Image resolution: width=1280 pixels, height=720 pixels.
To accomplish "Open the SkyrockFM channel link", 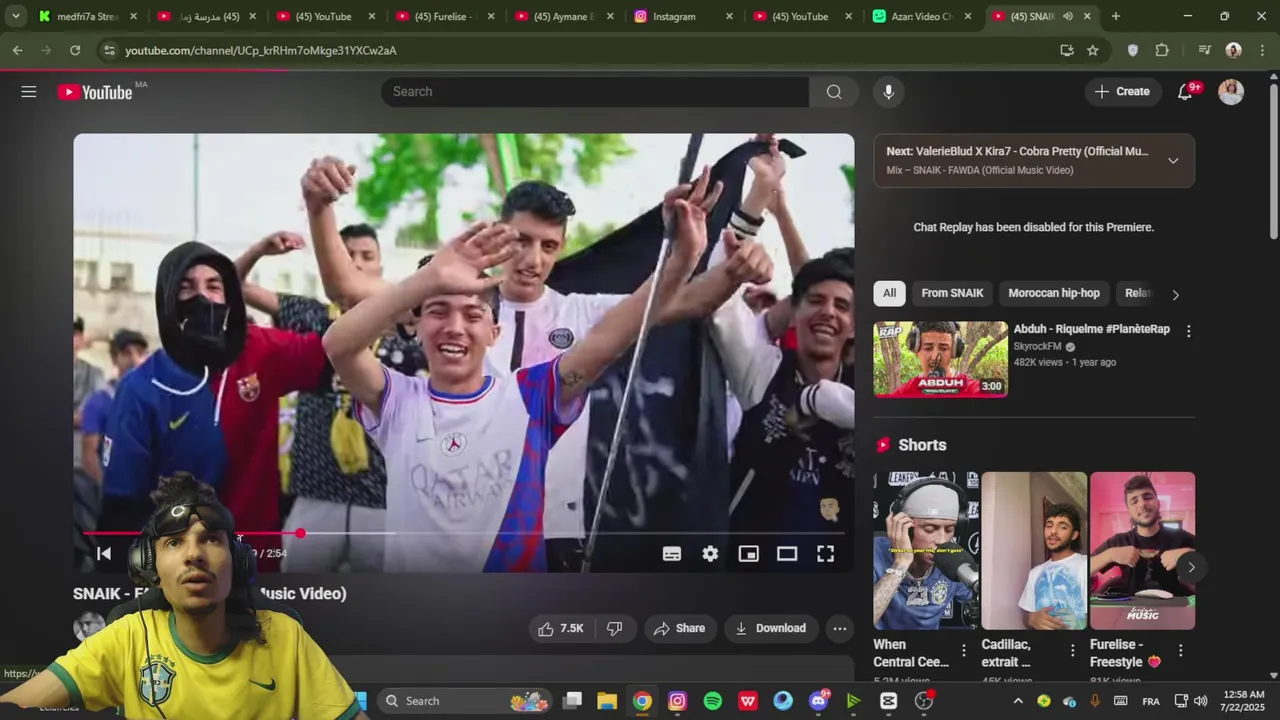I will point(1038,346).
